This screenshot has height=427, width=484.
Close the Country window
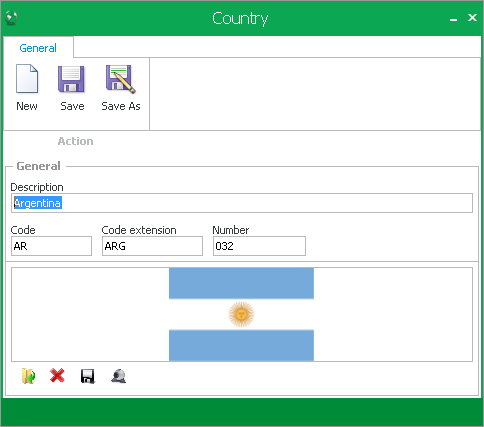(x=472, y=18)
